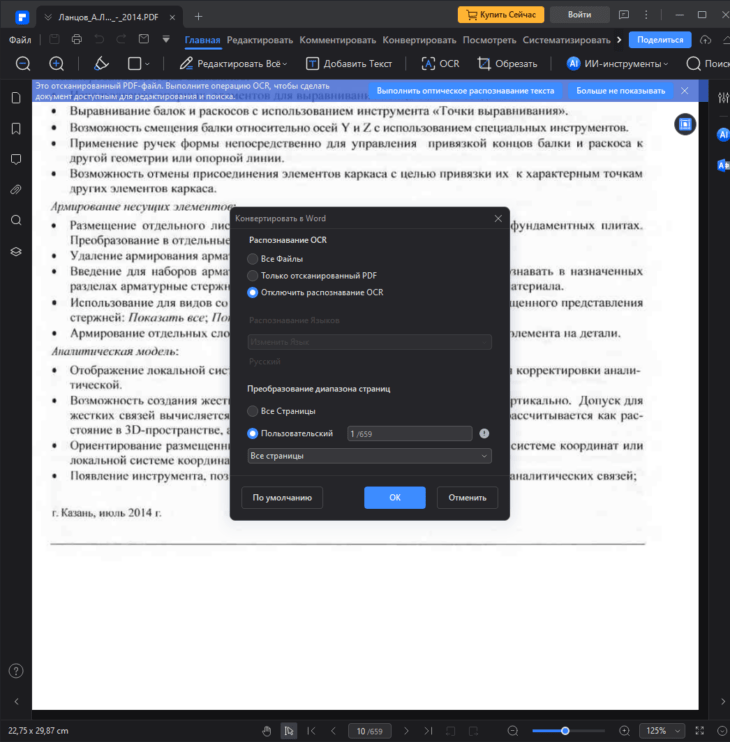Switch to the Главная tab
This screenshot has width=730, height=742.
pos(202,40)
